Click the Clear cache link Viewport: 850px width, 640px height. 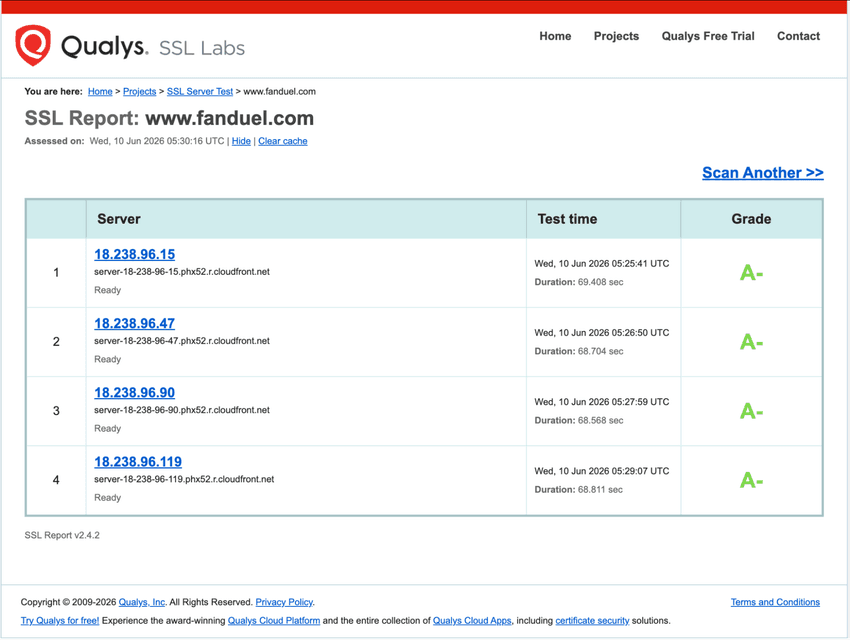(282, 141)
